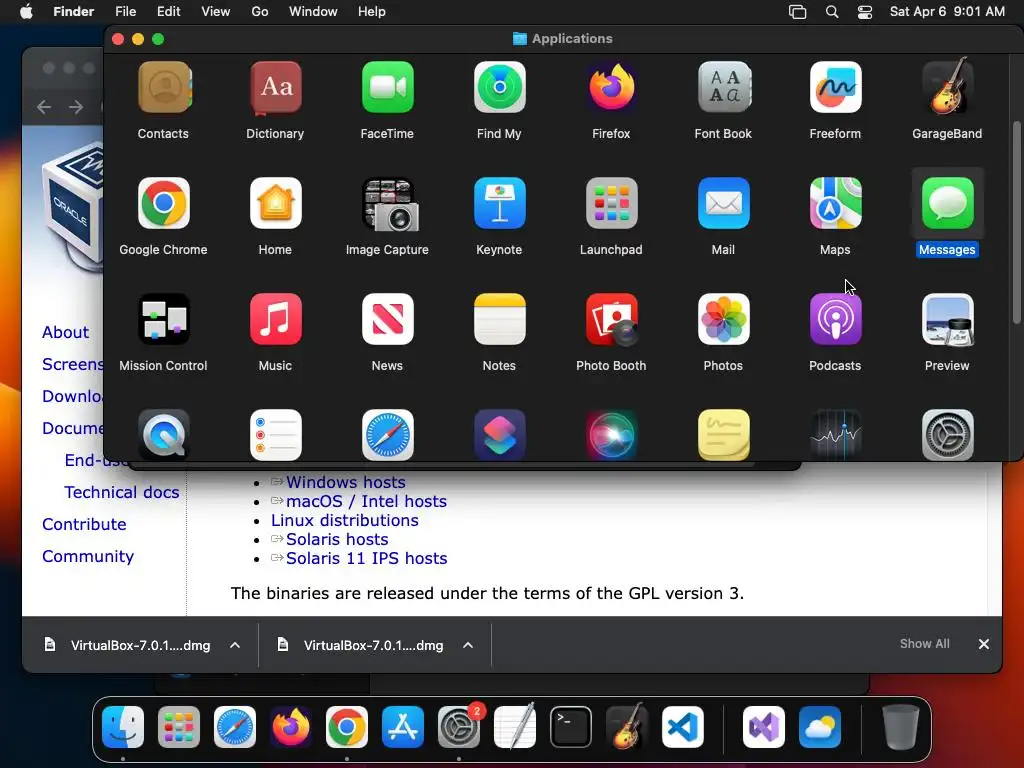Open Visual Studio Code from the Dock
The height and width of the screenshot is (768, 1024).
(x=683, y=727)
